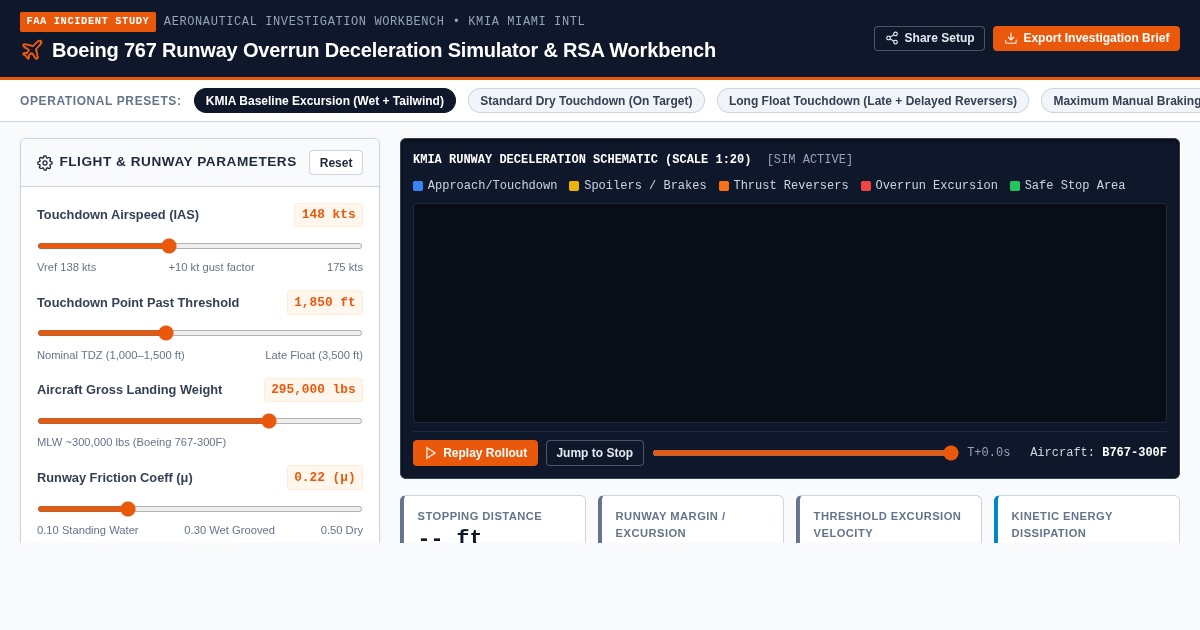
Task: Click Jump to Stop button
Action: click(x=595, y=453)
